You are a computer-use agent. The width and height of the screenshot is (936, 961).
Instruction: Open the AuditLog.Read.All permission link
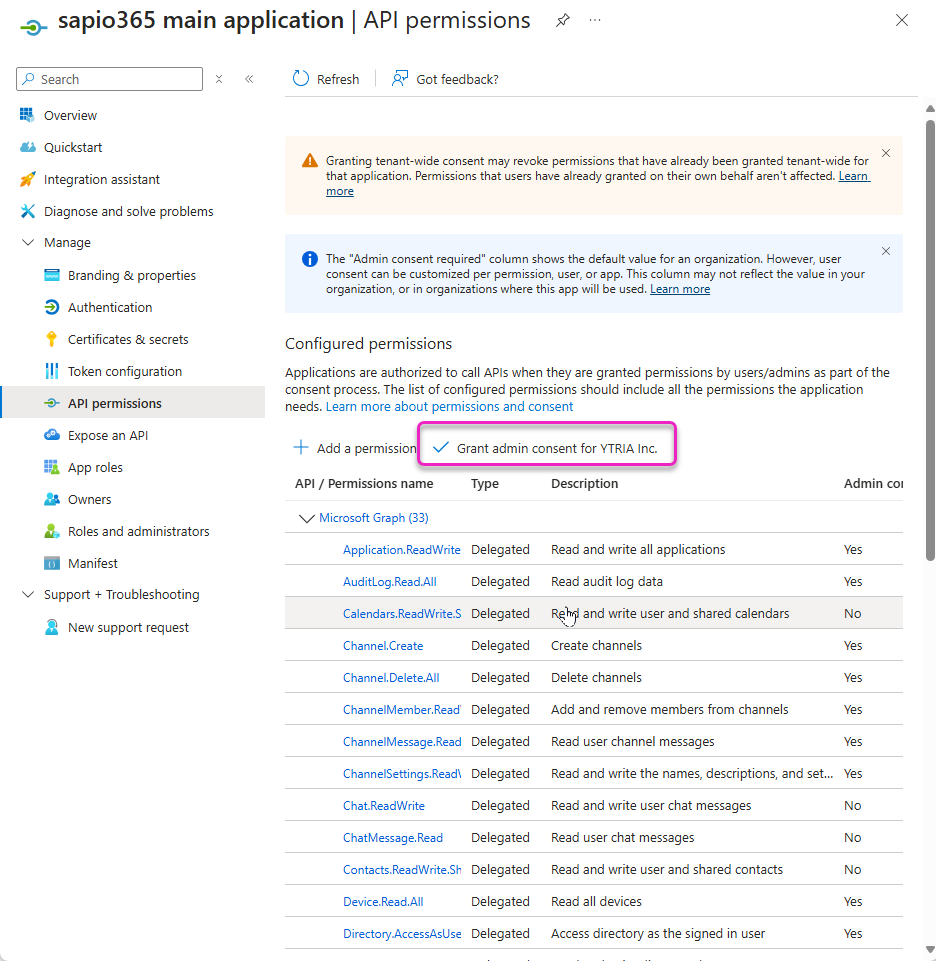[389, 581]
